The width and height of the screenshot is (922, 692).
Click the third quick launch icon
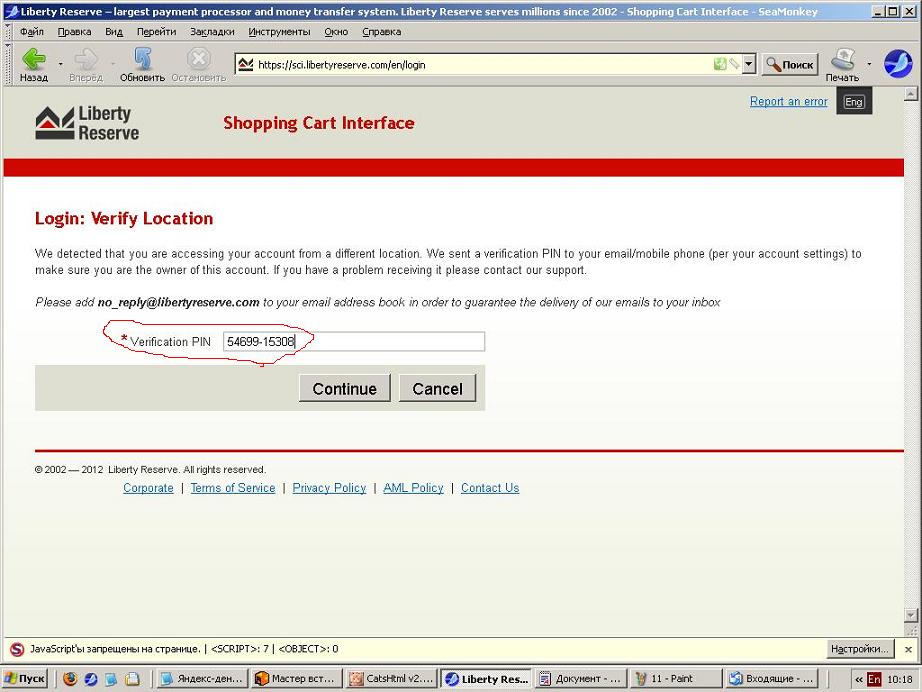pyautogui.click(x=111, y=679)
